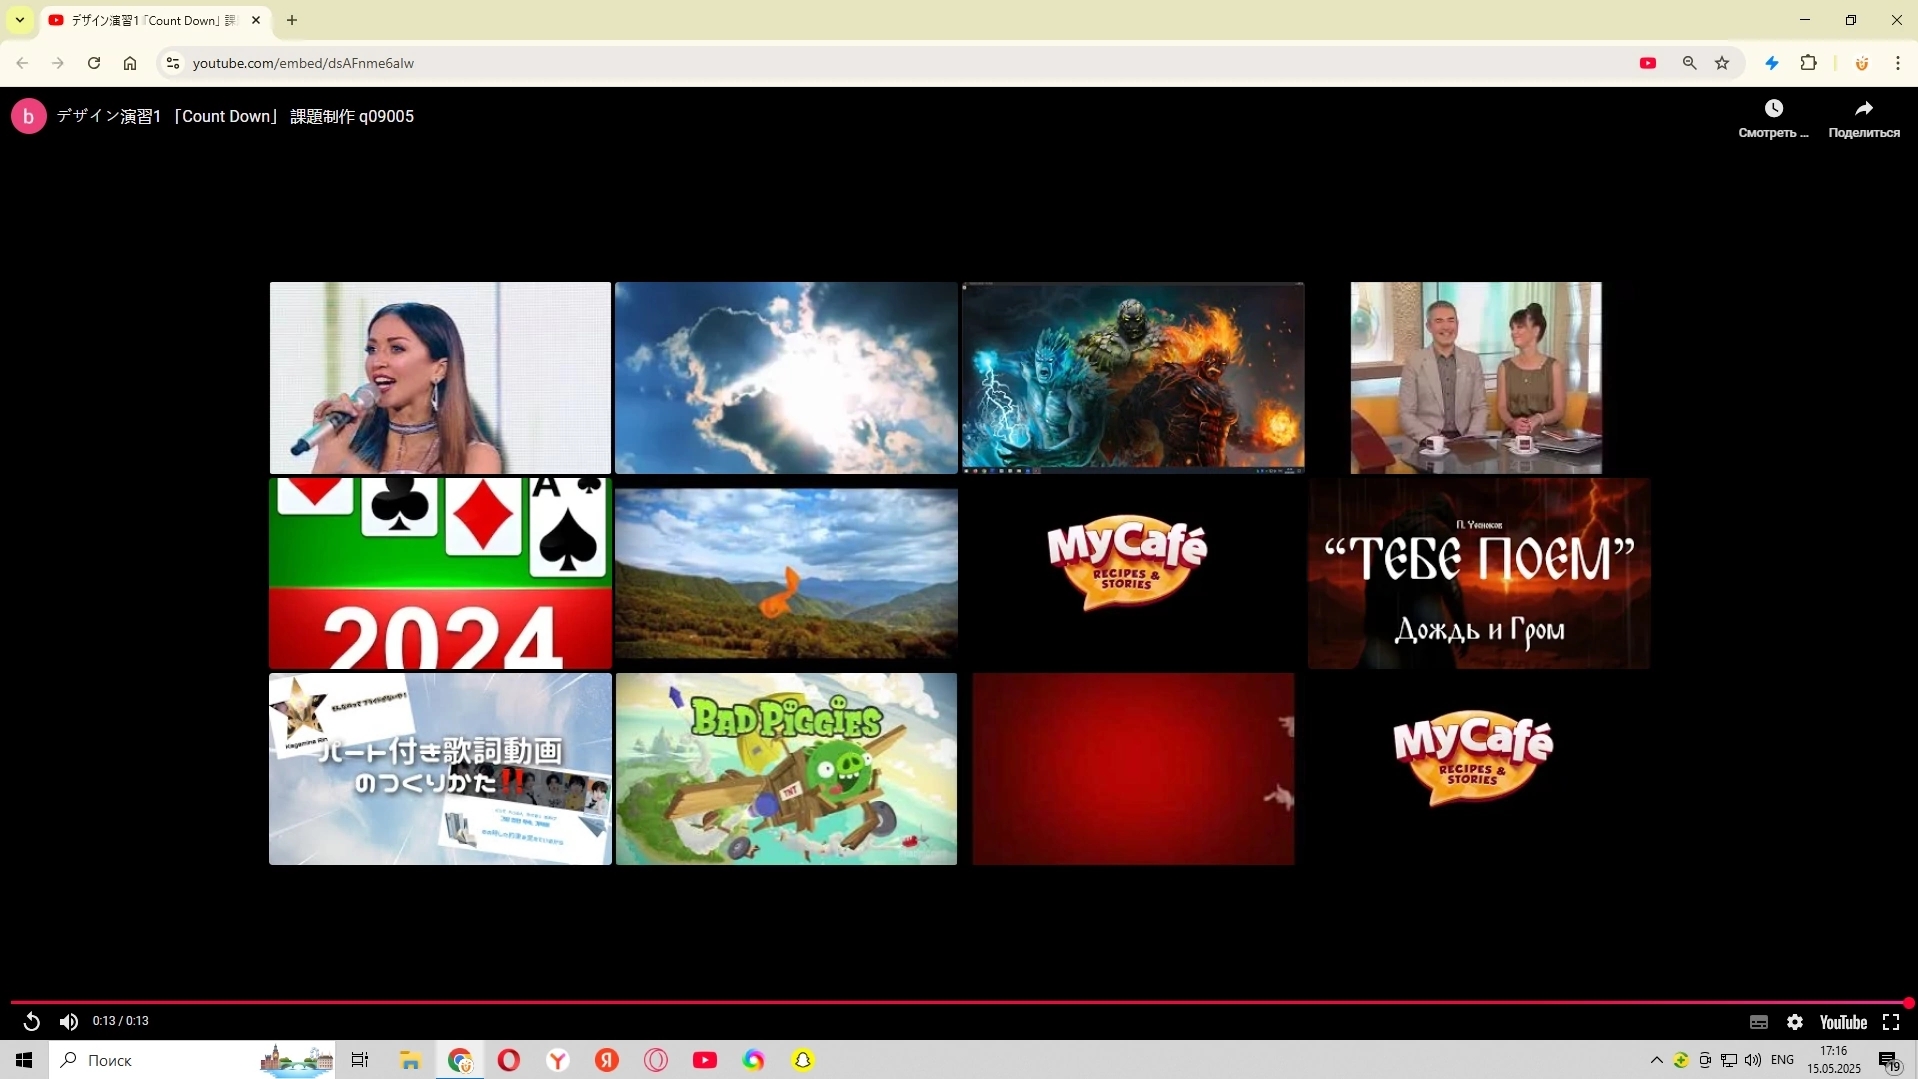This screenshot has width=1918, height=1079.
Task: Open the singer with microphone video thumbnail
Action: click(x=440, y=378)
